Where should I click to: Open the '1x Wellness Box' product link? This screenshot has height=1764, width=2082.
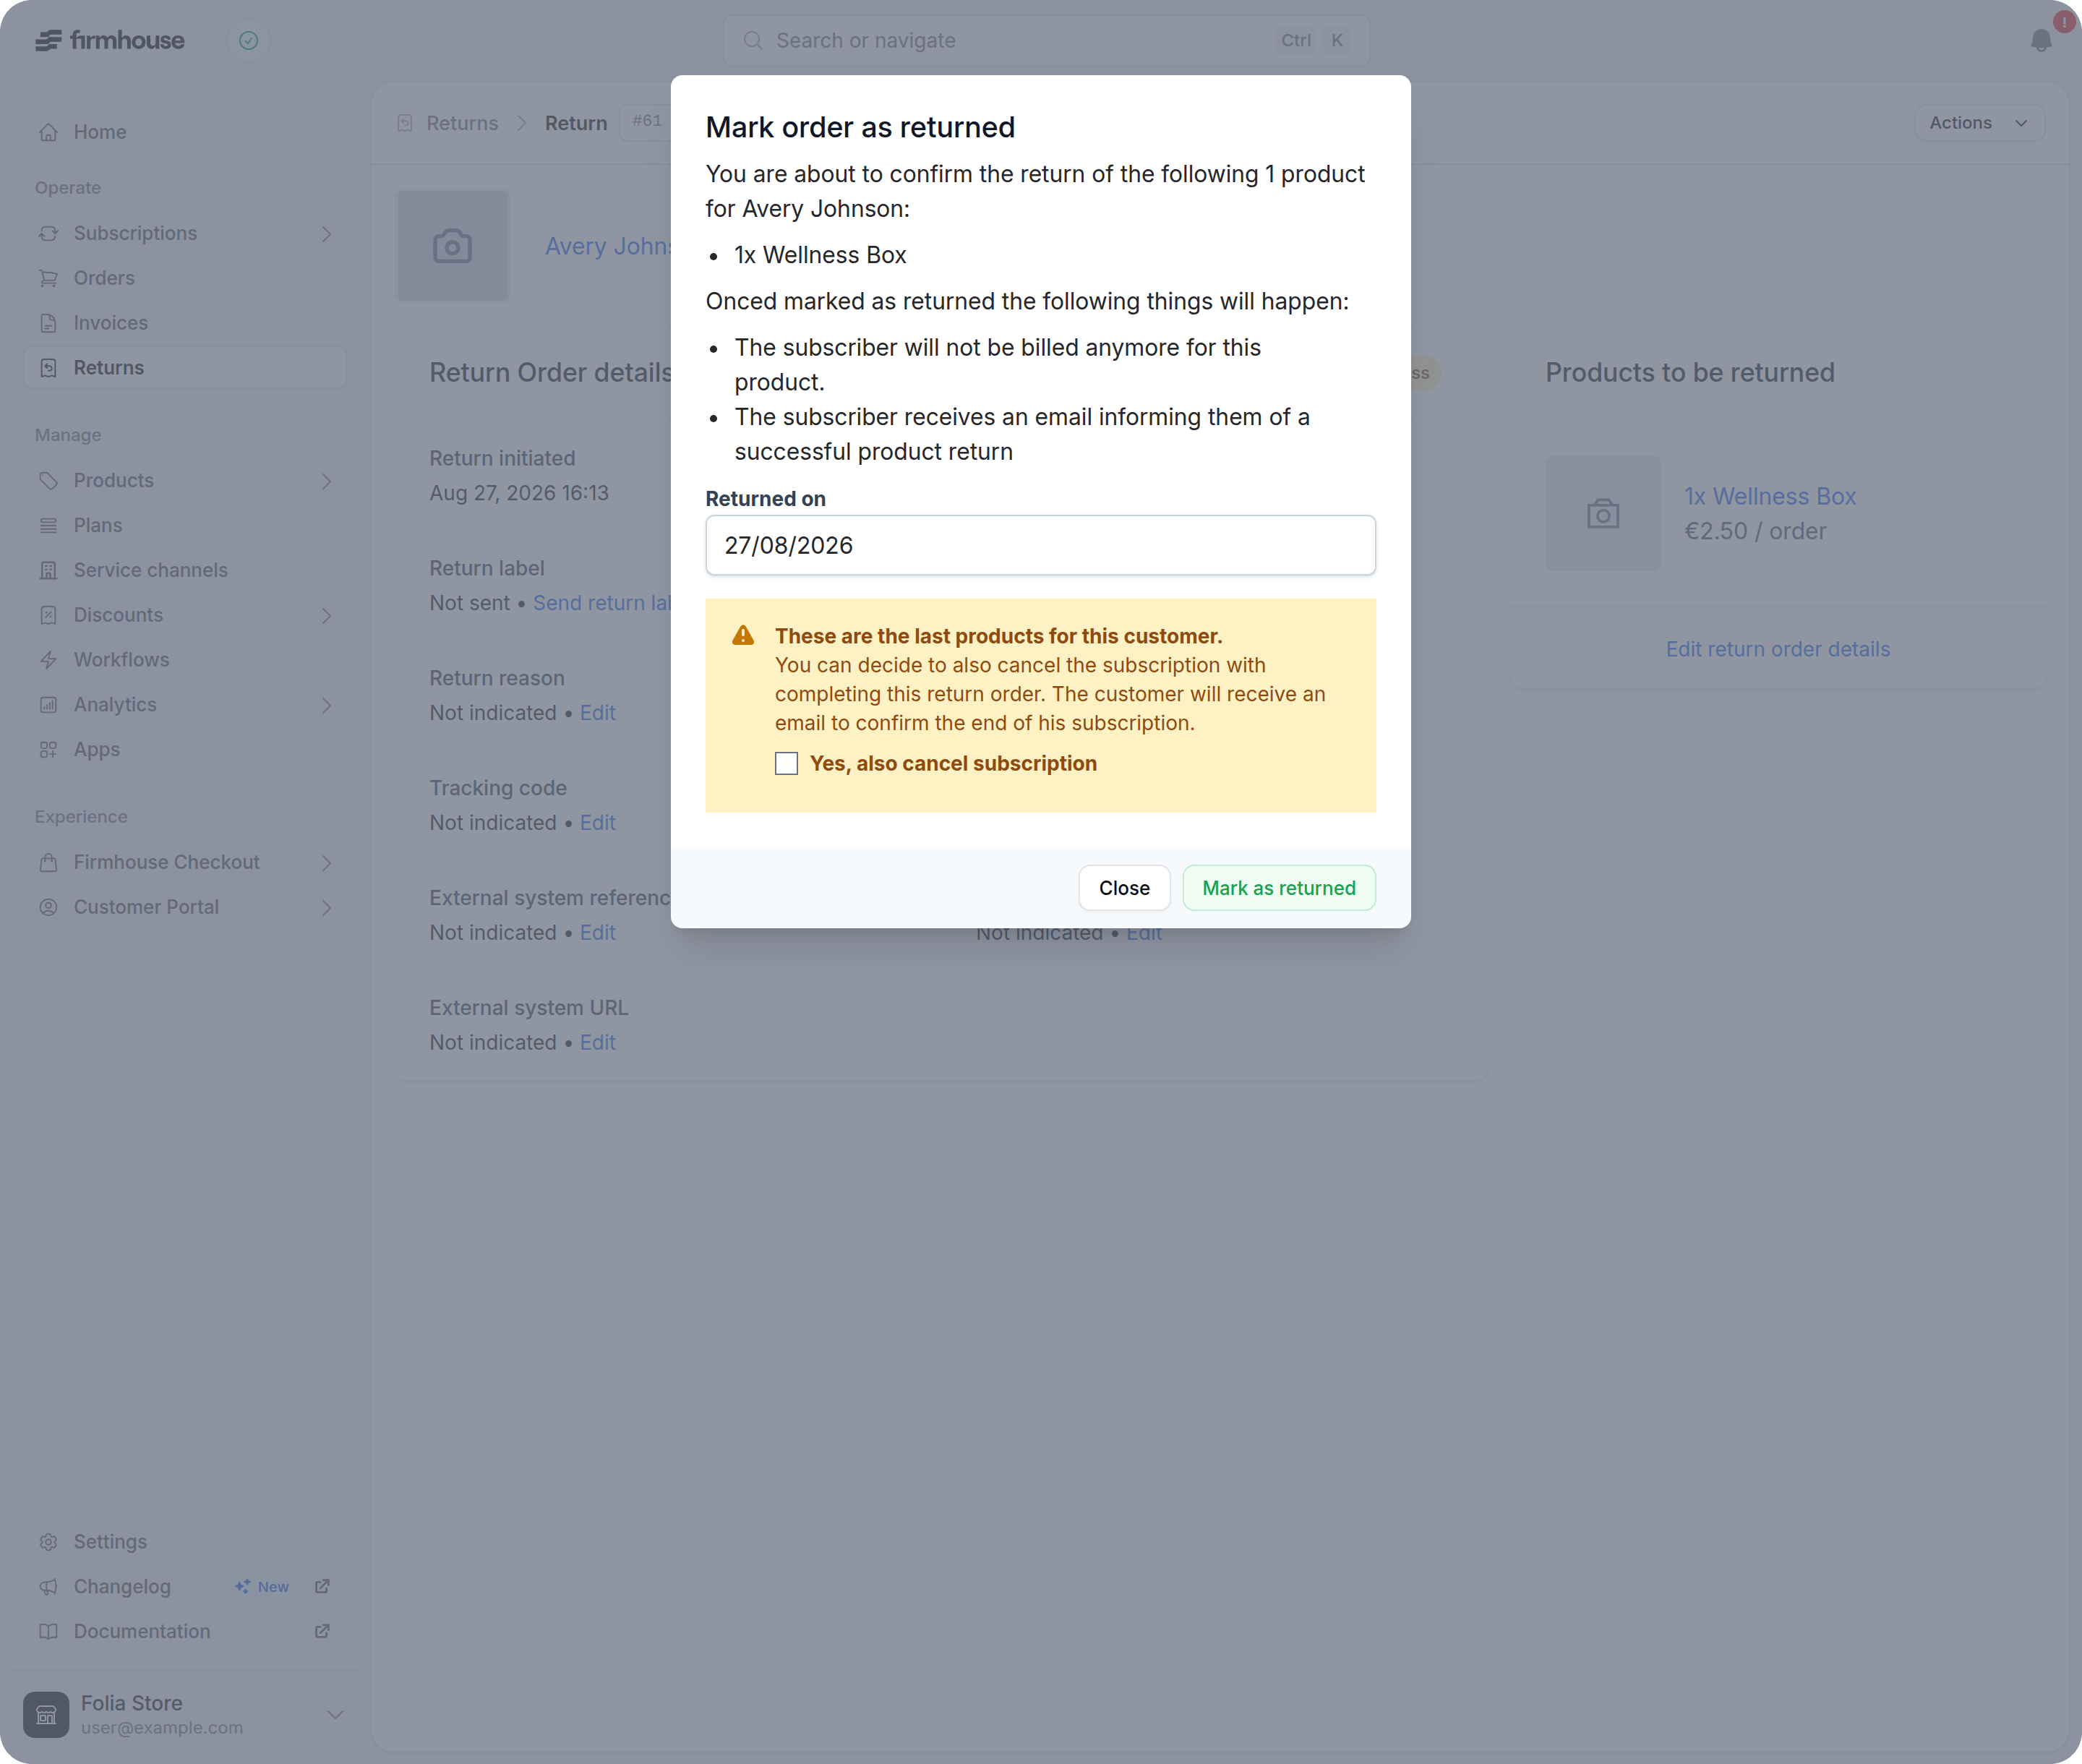(1770, 496)
